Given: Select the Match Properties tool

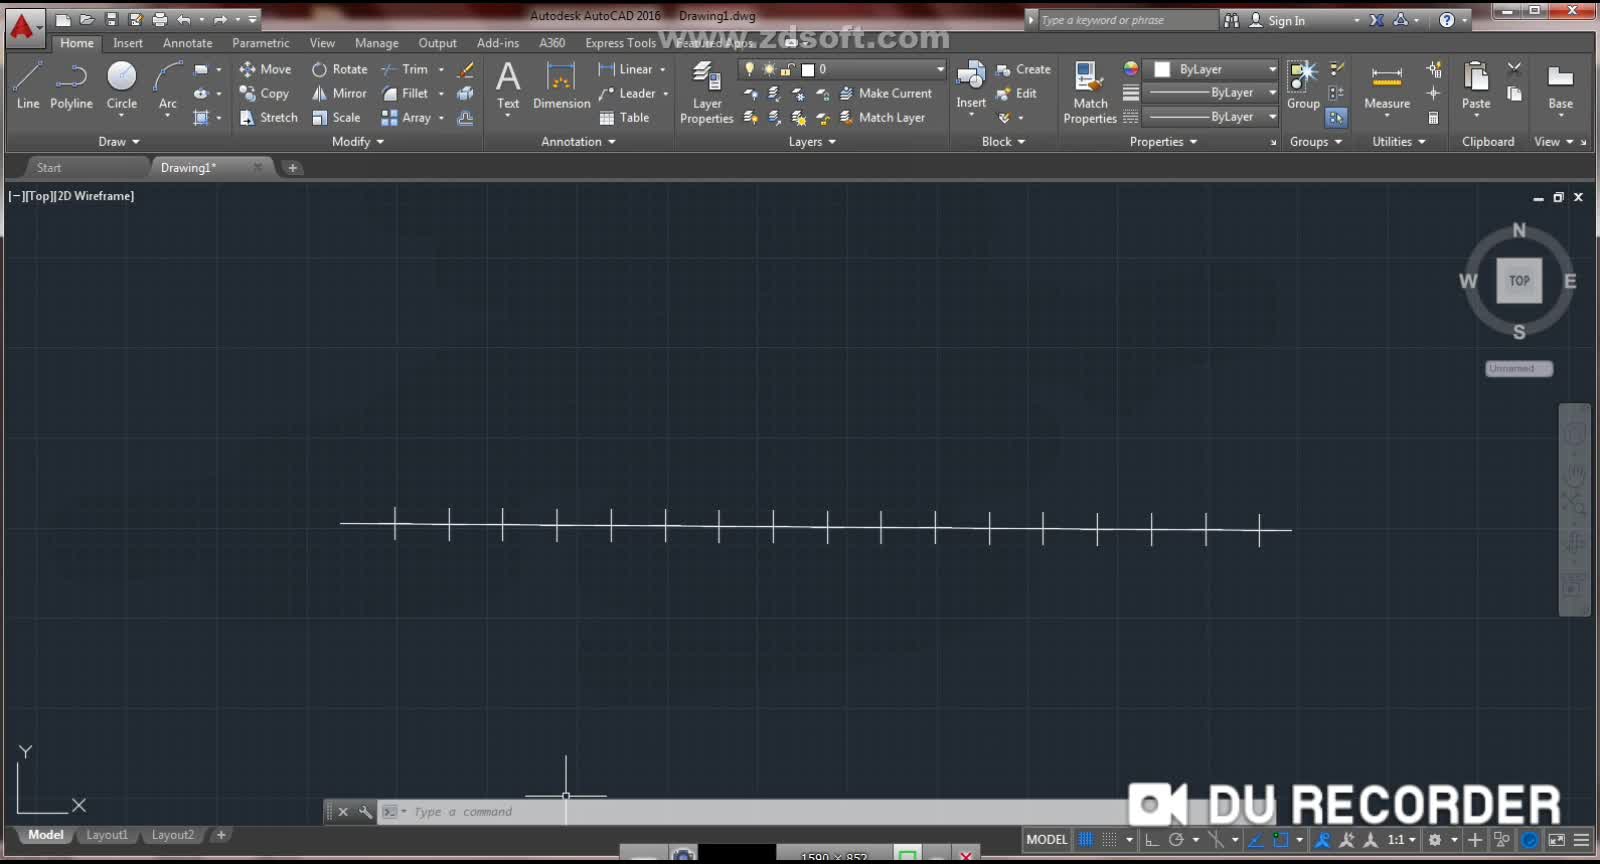Looking at the screenshot, I should click(1089, 92).
